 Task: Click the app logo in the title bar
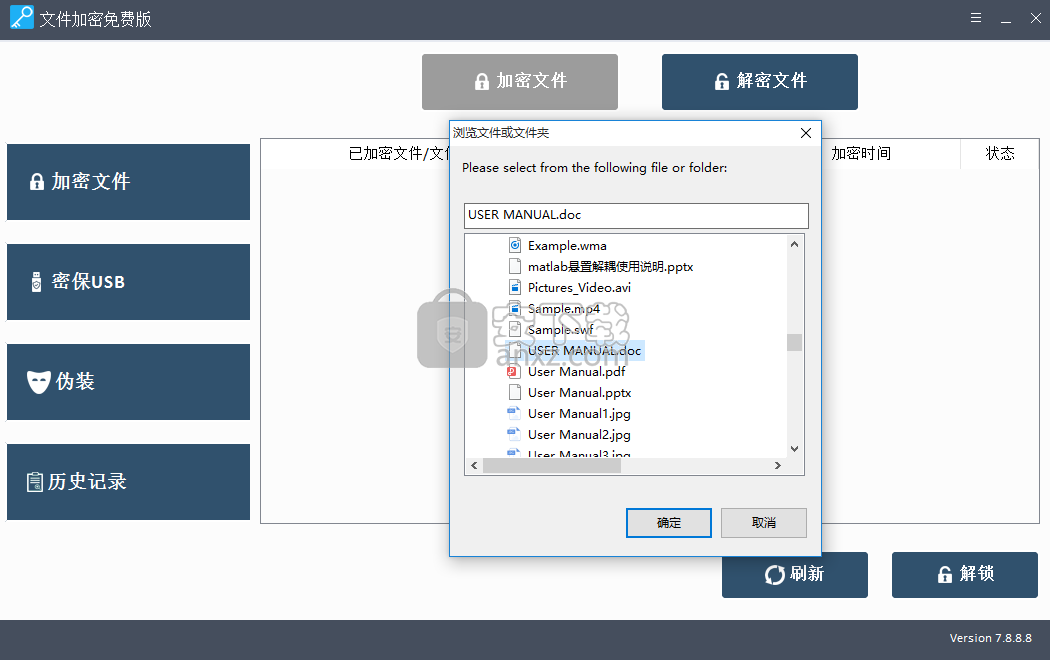(20, 18)
